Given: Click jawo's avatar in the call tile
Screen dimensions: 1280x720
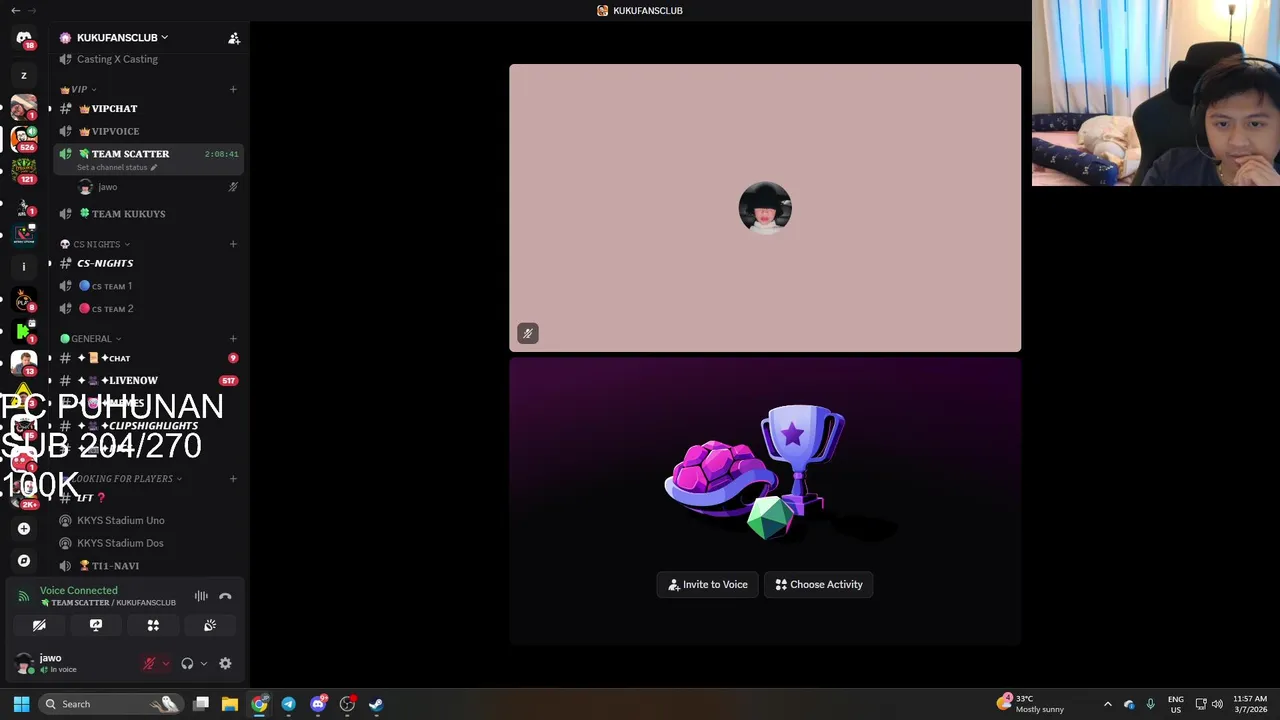Looking at the screenshot, I should 765,208.
